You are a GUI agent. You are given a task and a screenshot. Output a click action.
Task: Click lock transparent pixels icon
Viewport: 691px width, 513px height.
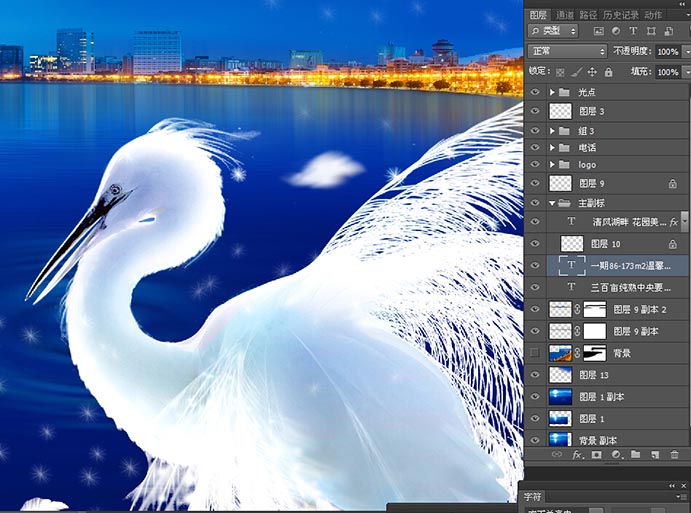pos(560,72)
